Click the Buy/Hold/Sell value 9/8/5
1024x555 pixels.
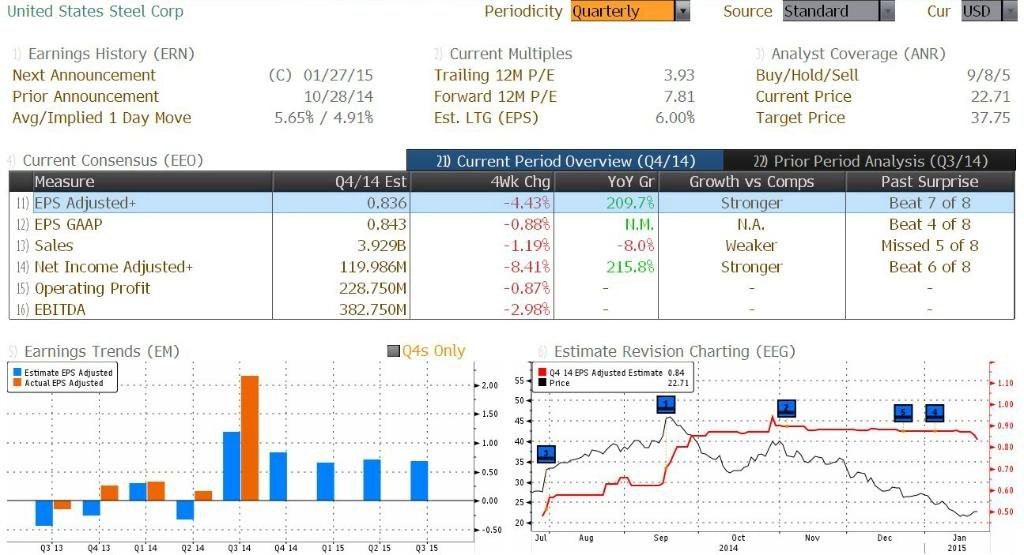tap(989, 75)
